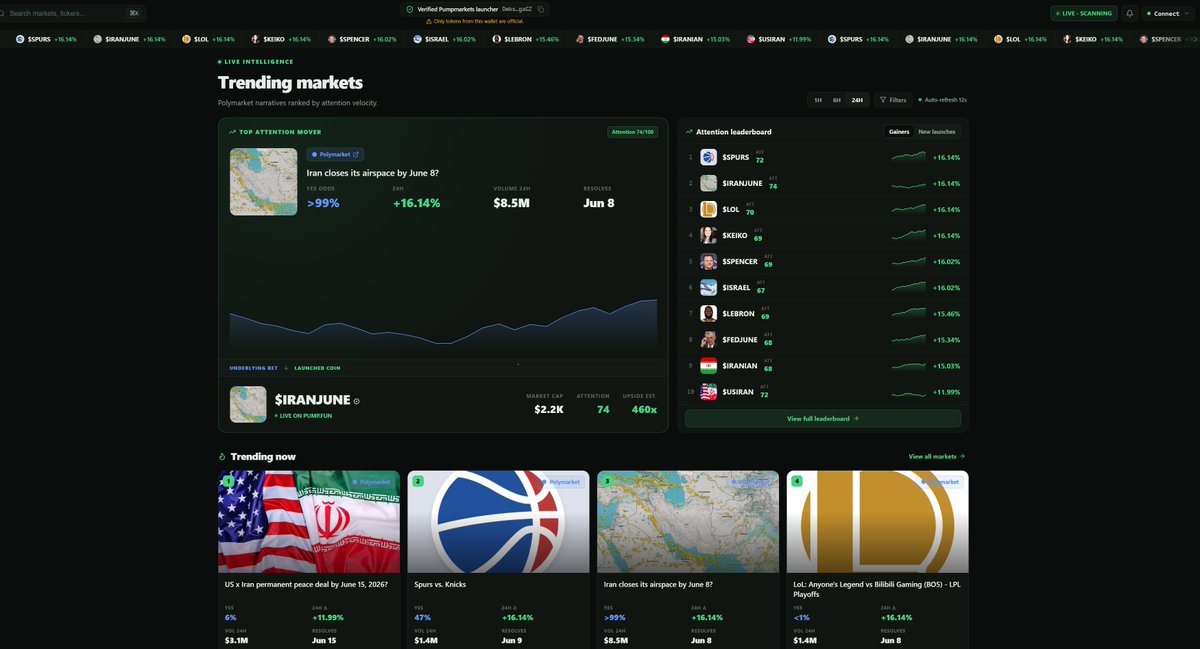Click the $LOL logo in the leaderboard

pos(708,209)
